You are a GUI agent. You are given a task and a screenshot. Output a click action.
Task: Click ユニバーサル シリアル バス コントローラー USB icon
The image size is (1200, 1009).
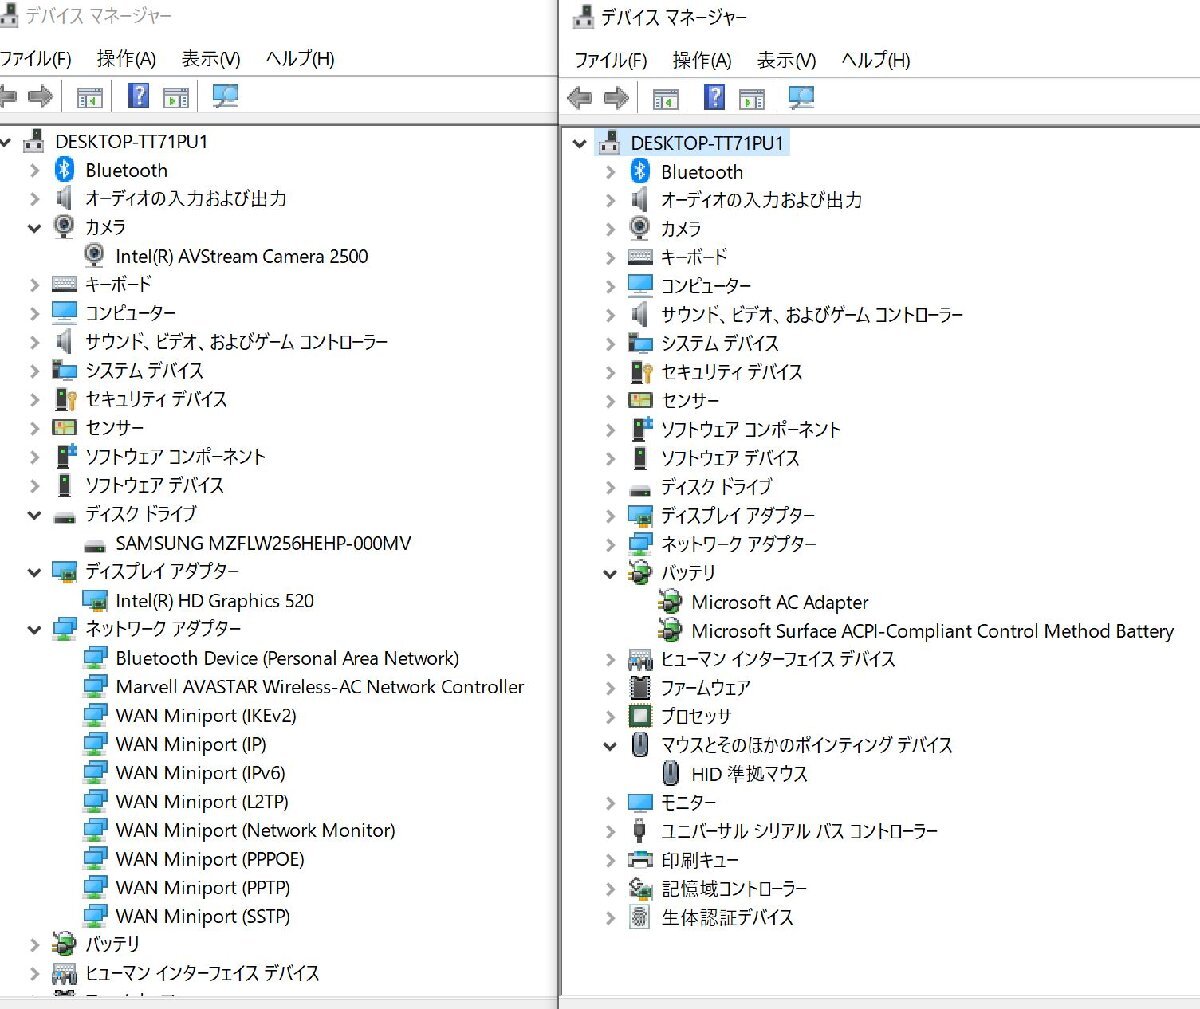click(x=640, y=830)
